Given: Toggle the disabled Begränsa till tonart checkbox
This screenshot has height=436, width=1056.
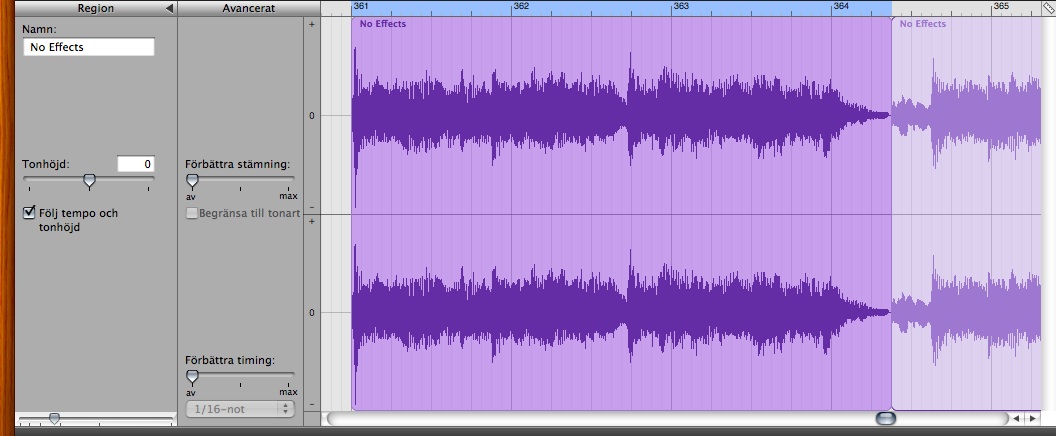Looking at the screenshot, I should coord(192,213).
